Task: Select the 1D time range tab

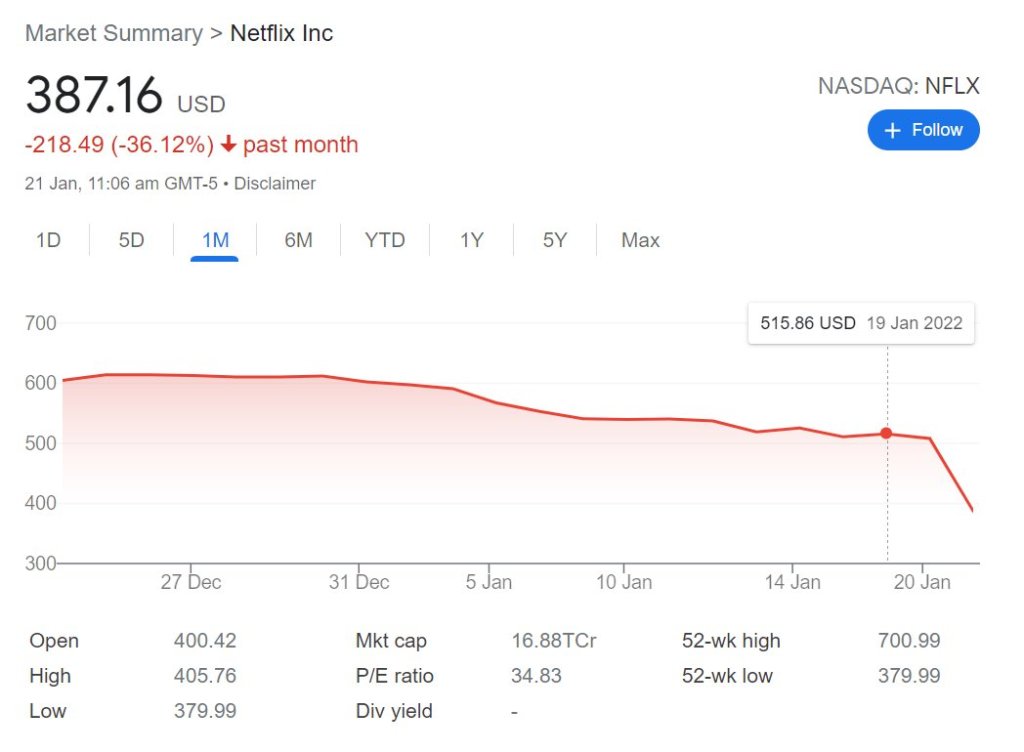Action: [x=48, y=240]
